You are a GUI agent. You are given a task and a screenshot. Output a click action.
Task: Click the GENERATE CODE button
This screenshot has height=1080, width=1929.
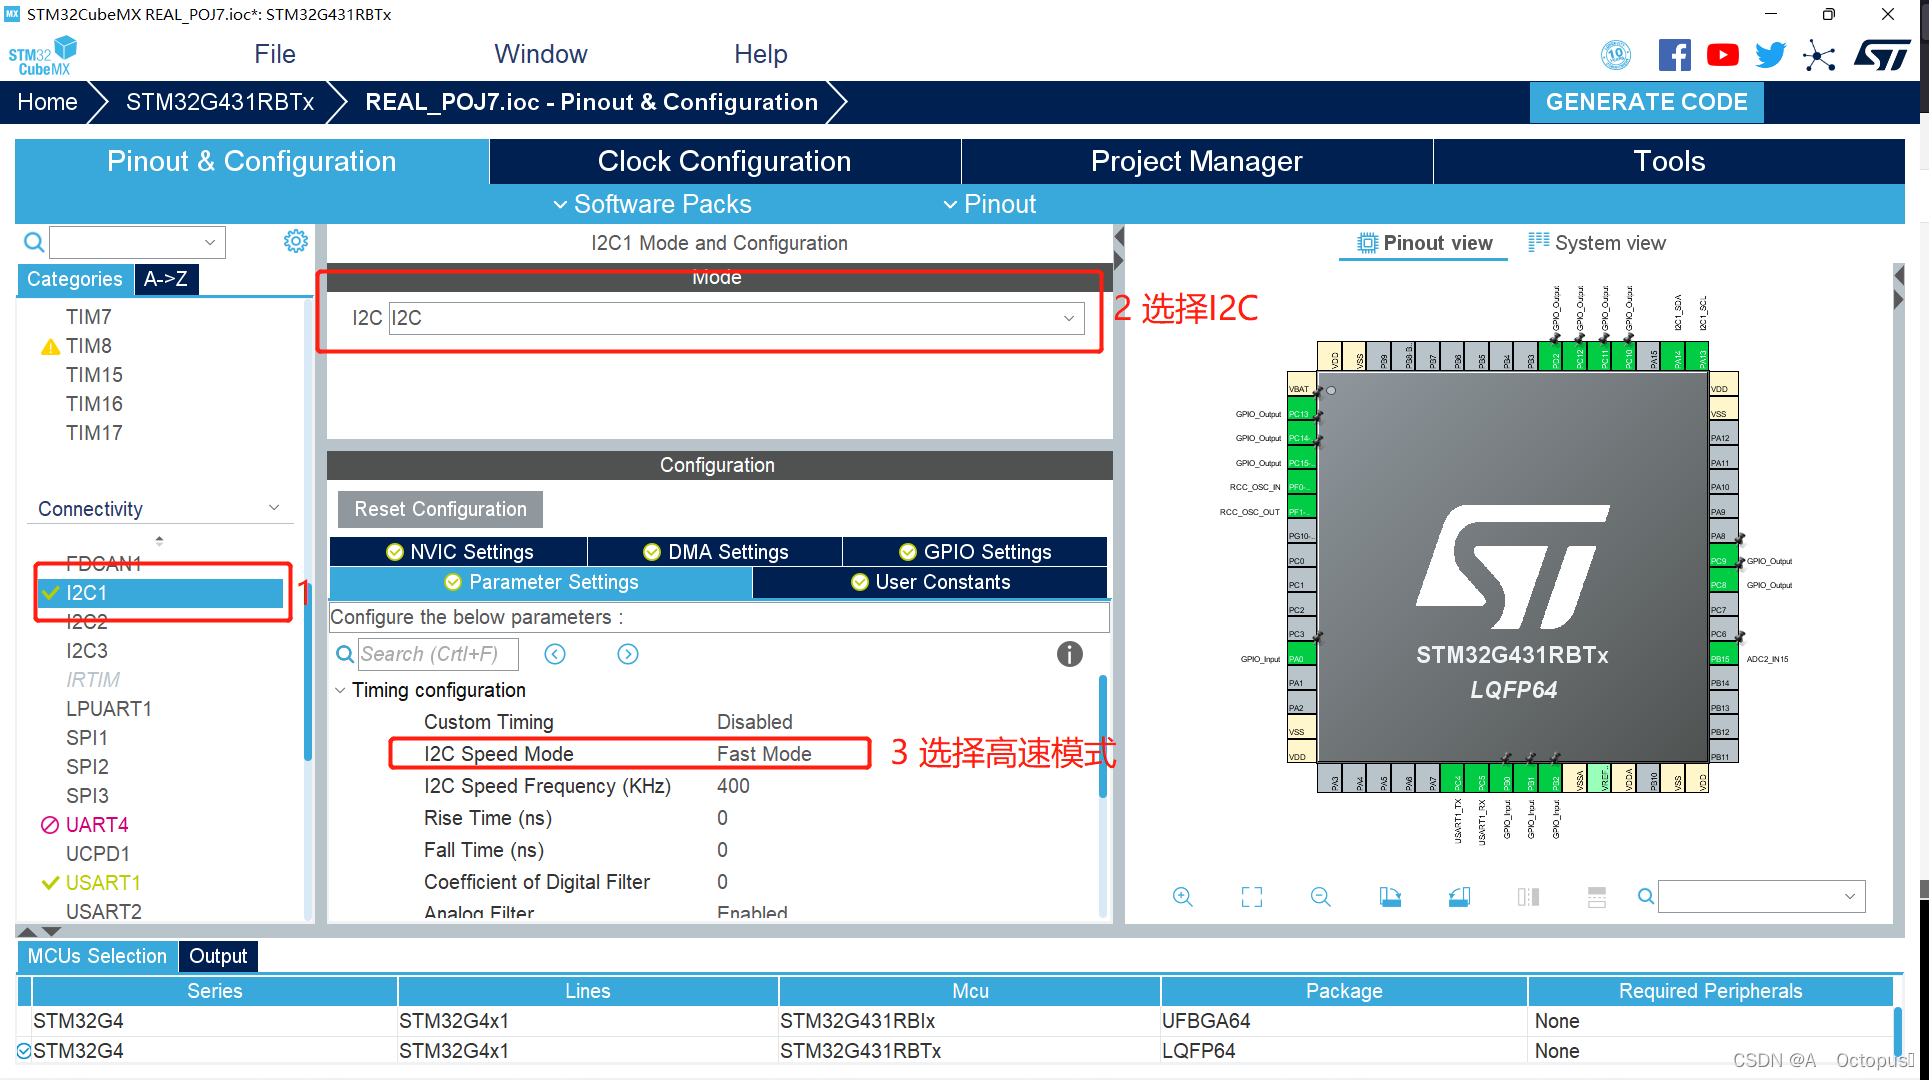(1651, 102)
